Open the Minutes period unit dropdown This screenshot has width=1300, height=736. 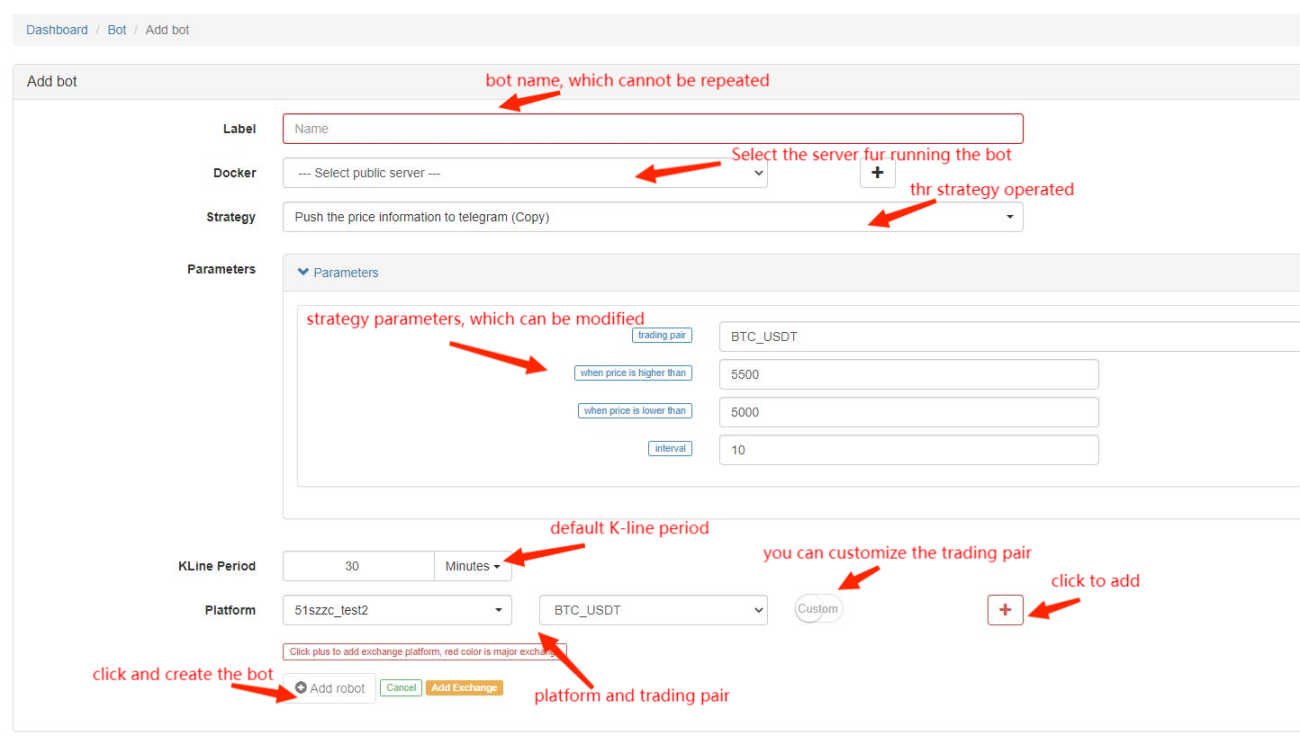pos(473,566)
